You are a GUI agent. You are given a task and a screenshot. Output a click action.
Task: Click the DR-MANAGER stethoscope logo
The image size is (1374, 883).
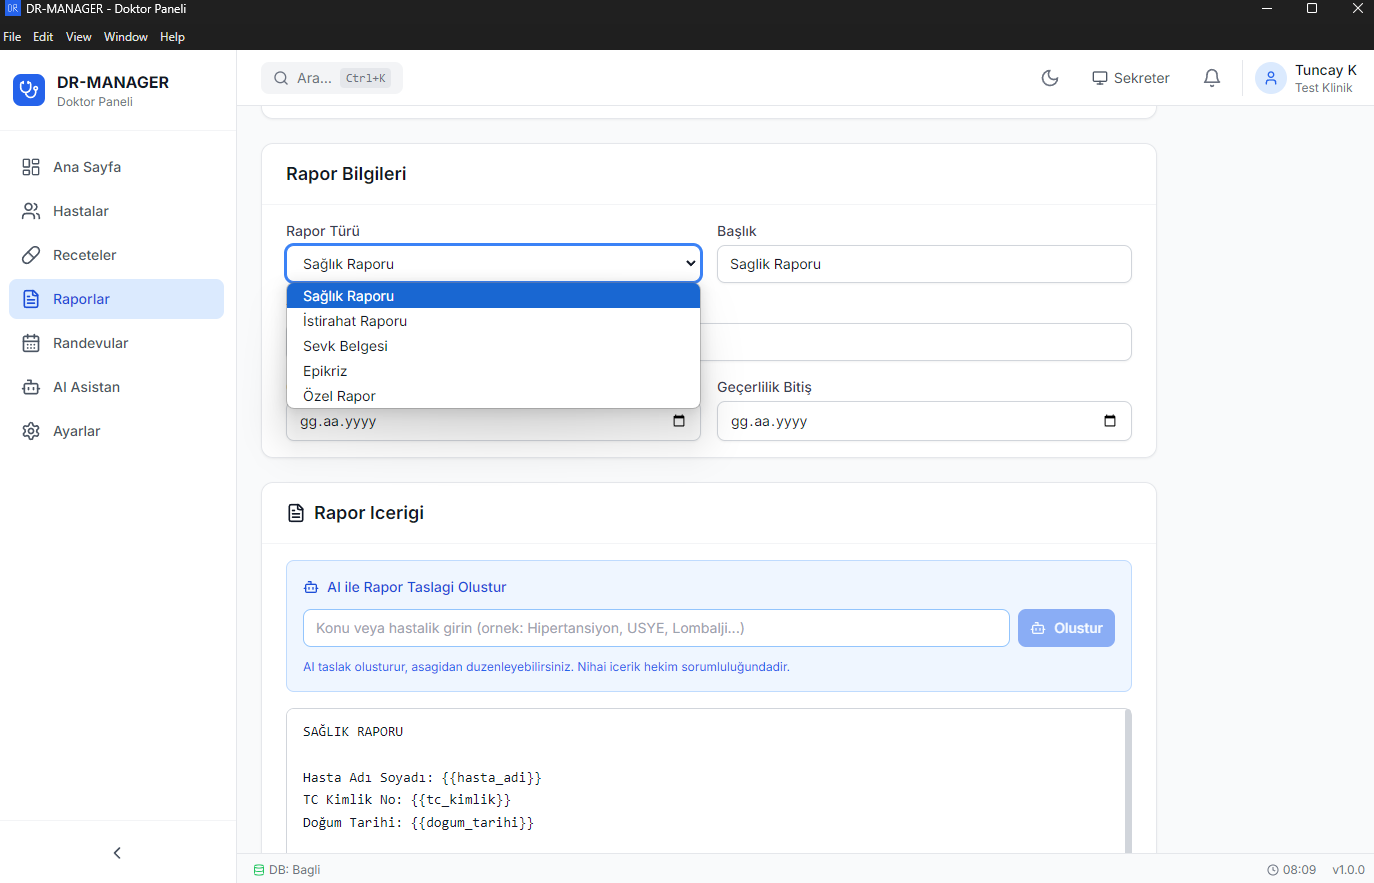[x=29, y=90]
